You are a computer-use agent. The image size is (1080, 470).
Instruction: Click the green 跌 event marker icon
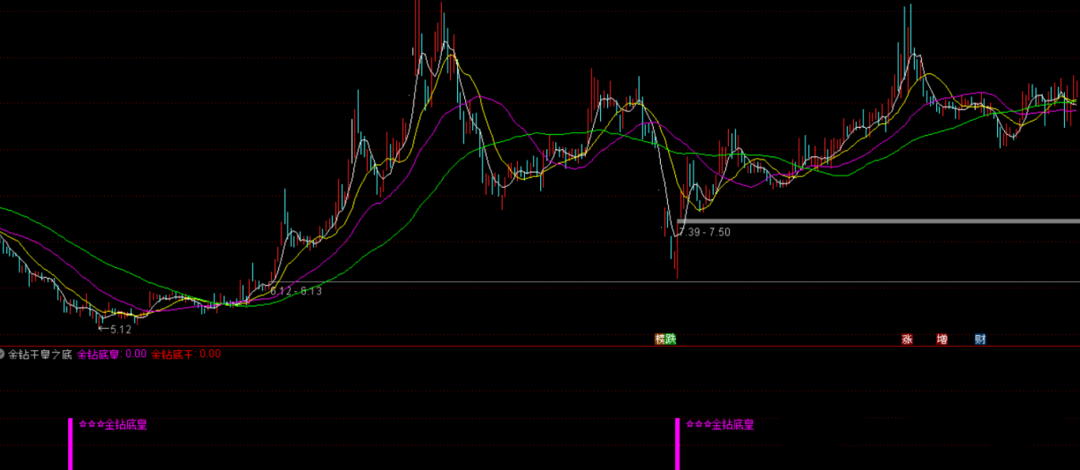pos(671,339)
